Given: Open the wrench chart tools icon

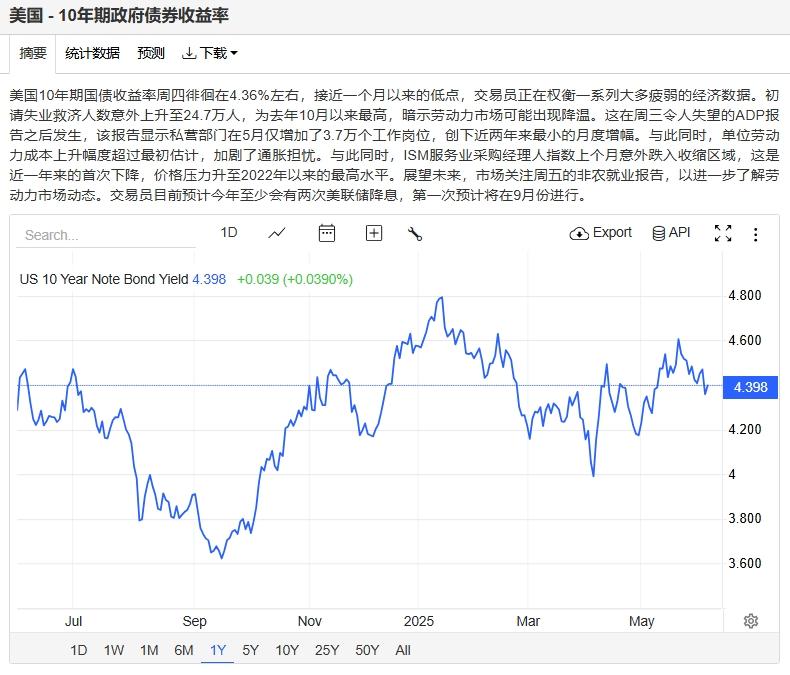Looking at the screenshot, I should tap(415, 234).
